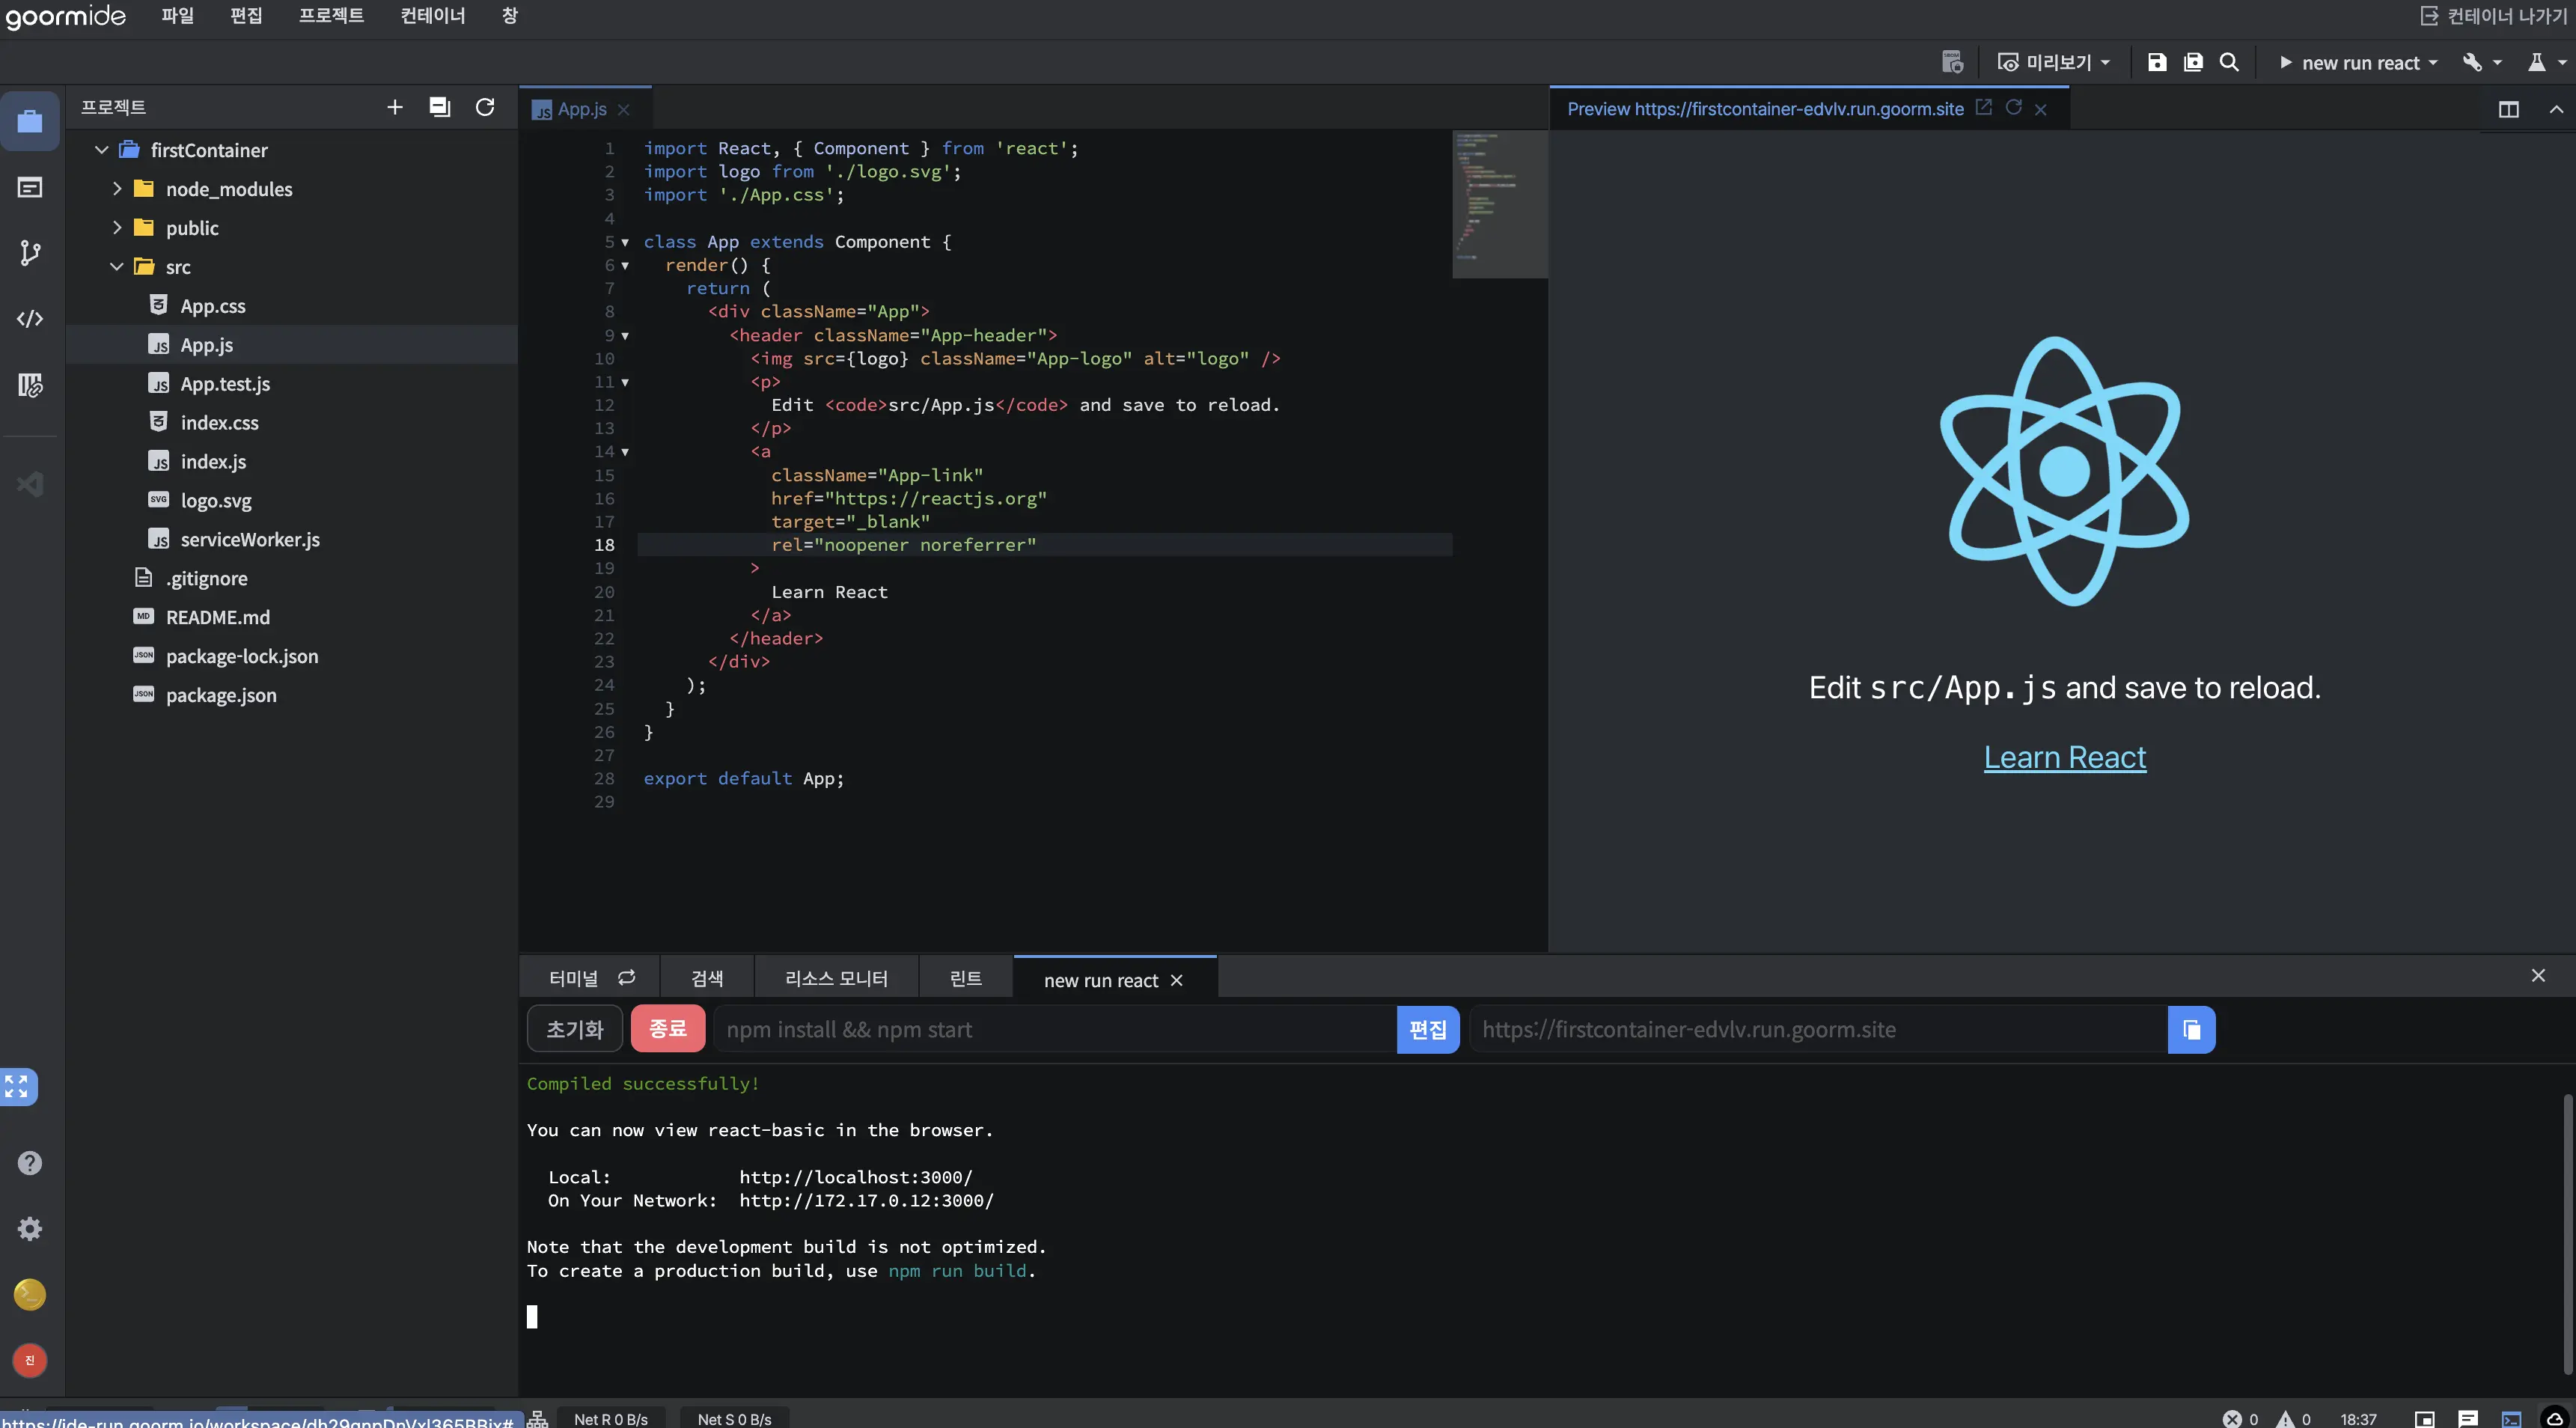Click the network tree icon in status bar
Image resolution: width=2576 pixels, height=1428 pixels.
pos(538,1419)
